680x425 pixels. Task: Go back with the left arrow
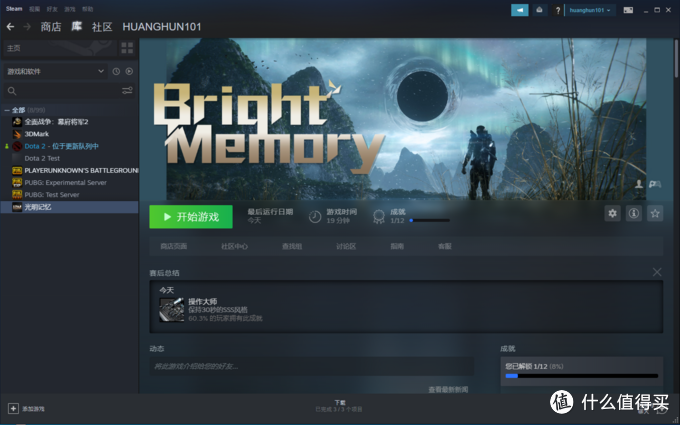[x=10, y=27]
